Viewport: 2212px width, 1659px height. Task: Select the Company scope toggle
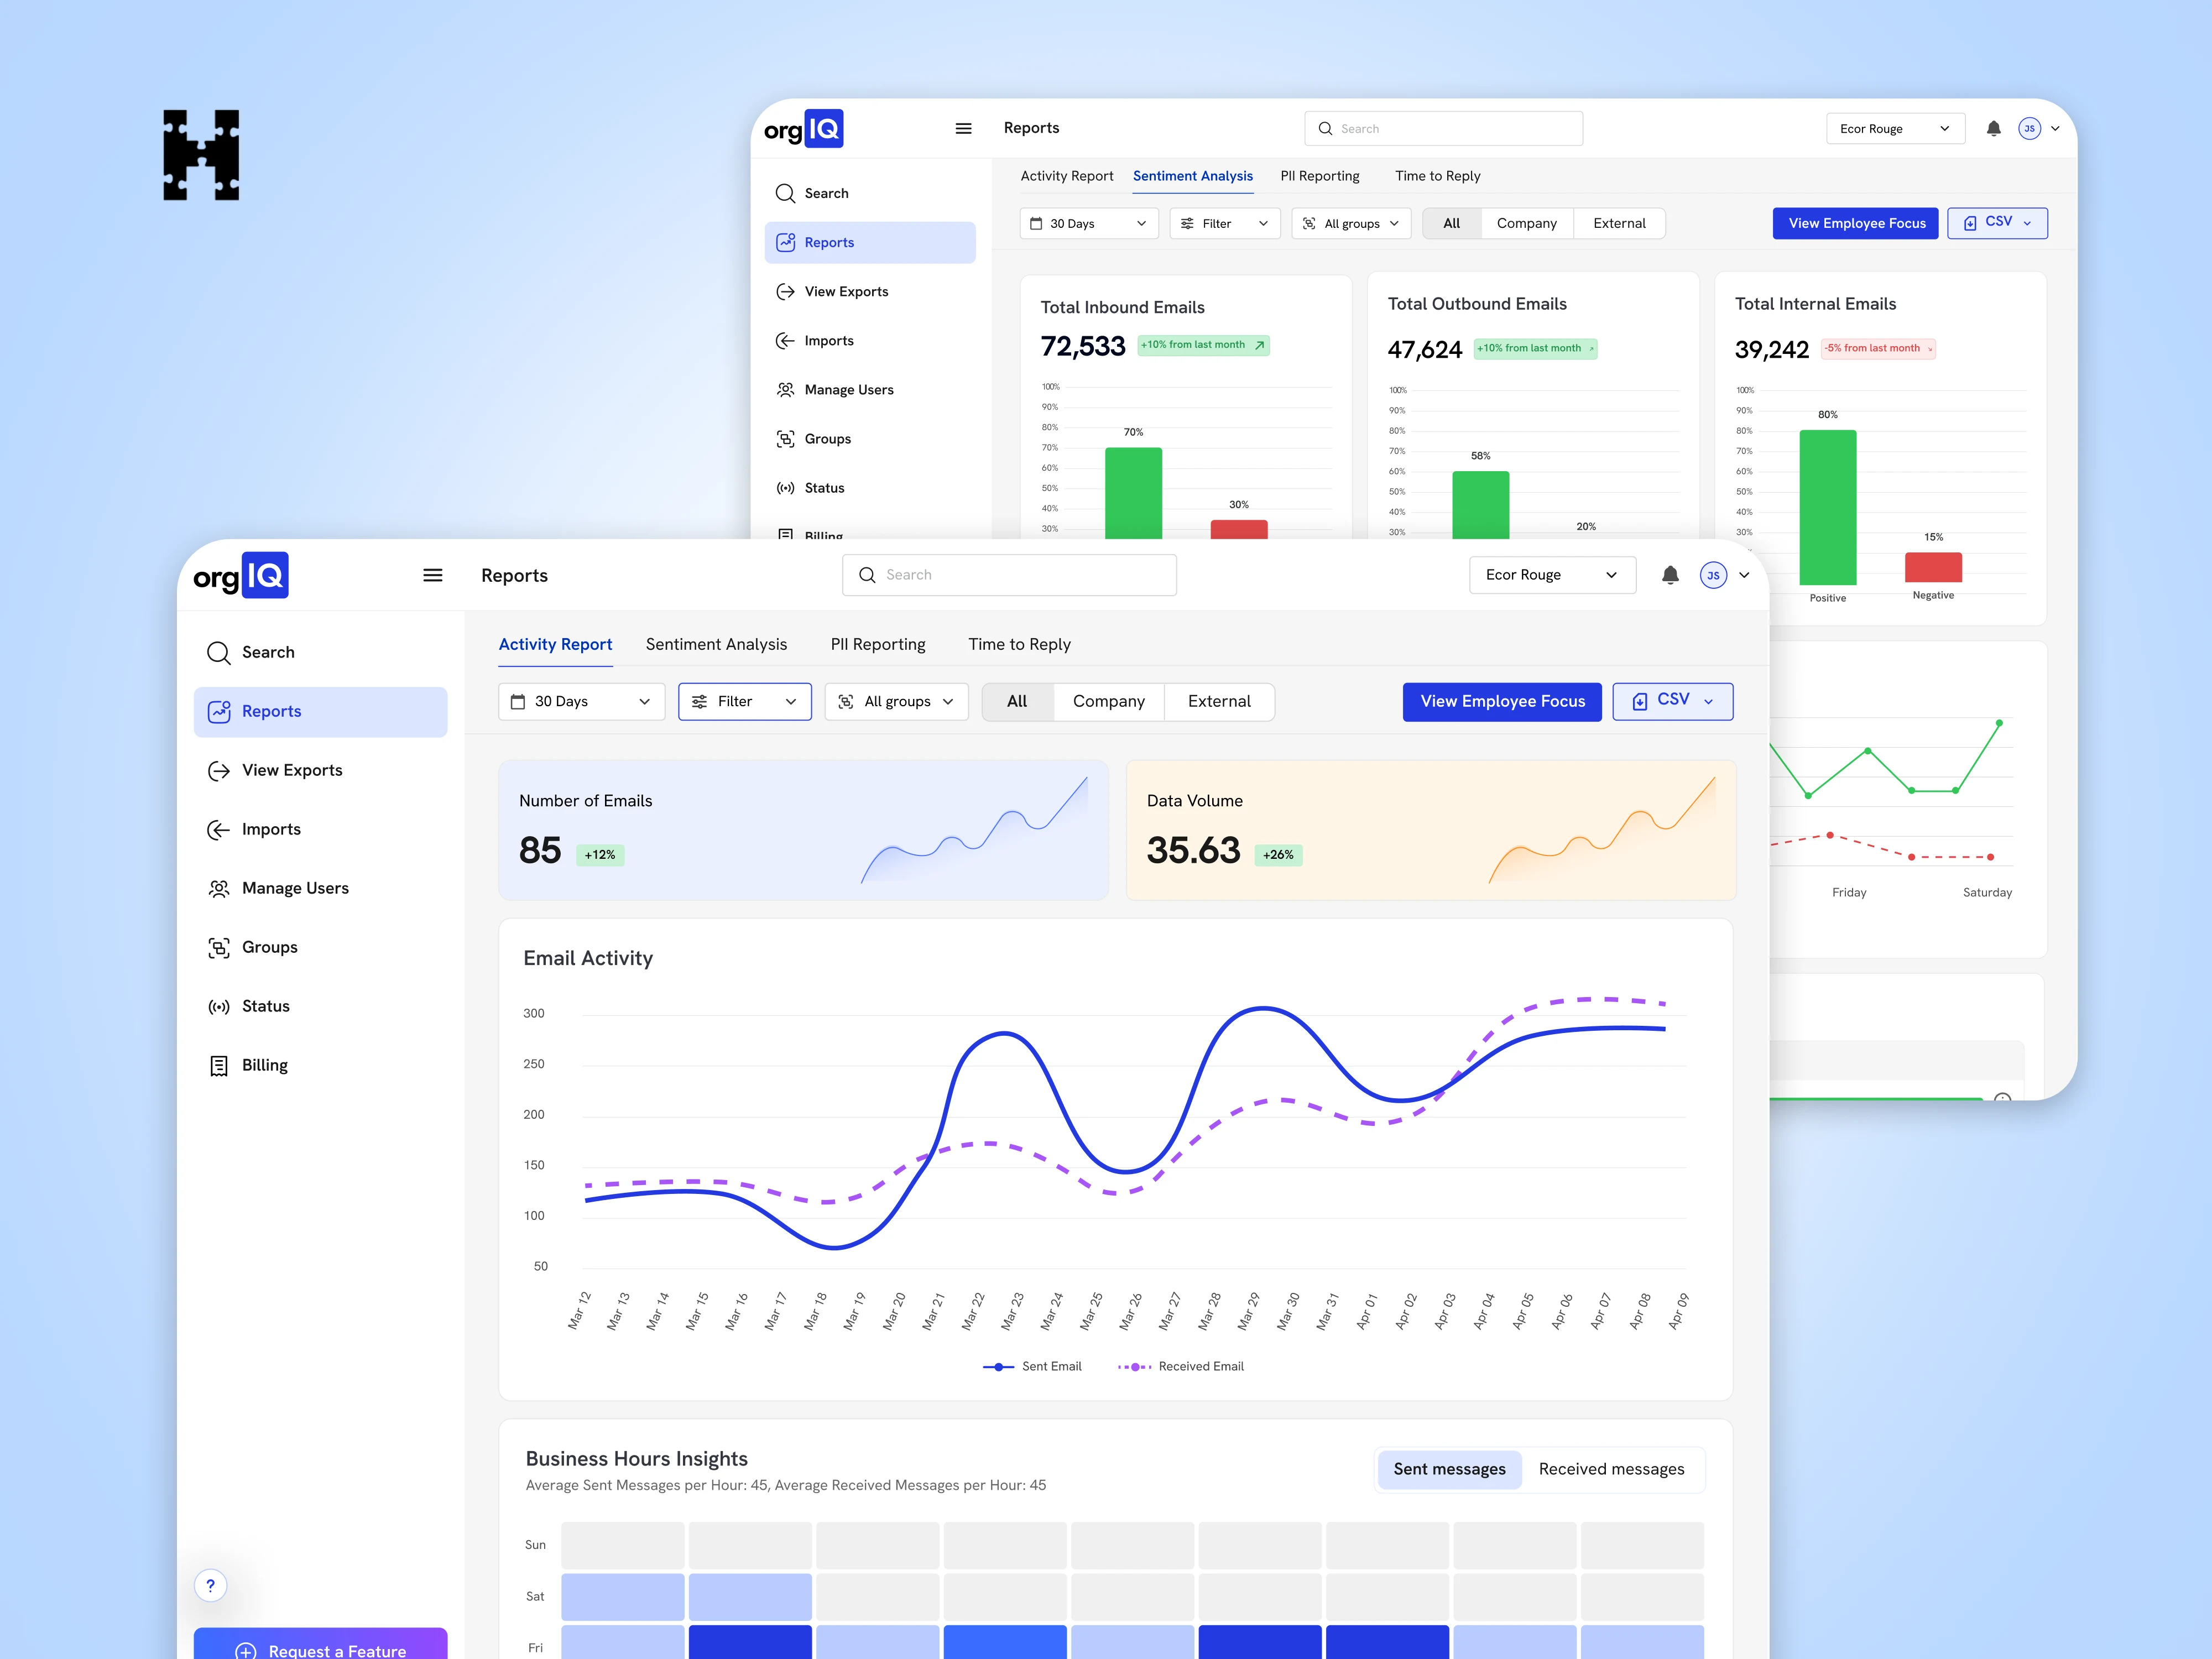click(1108, 701)
